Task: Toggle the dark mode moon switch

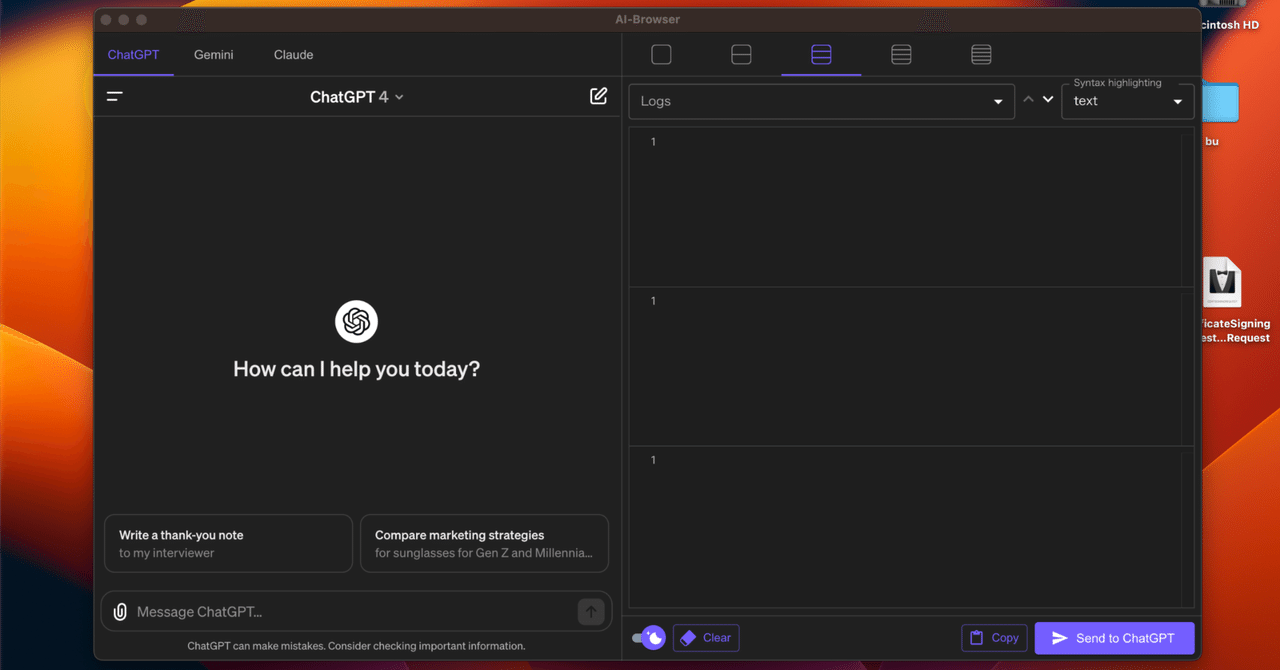Action: pyautogui.click(x=649, y=638)
